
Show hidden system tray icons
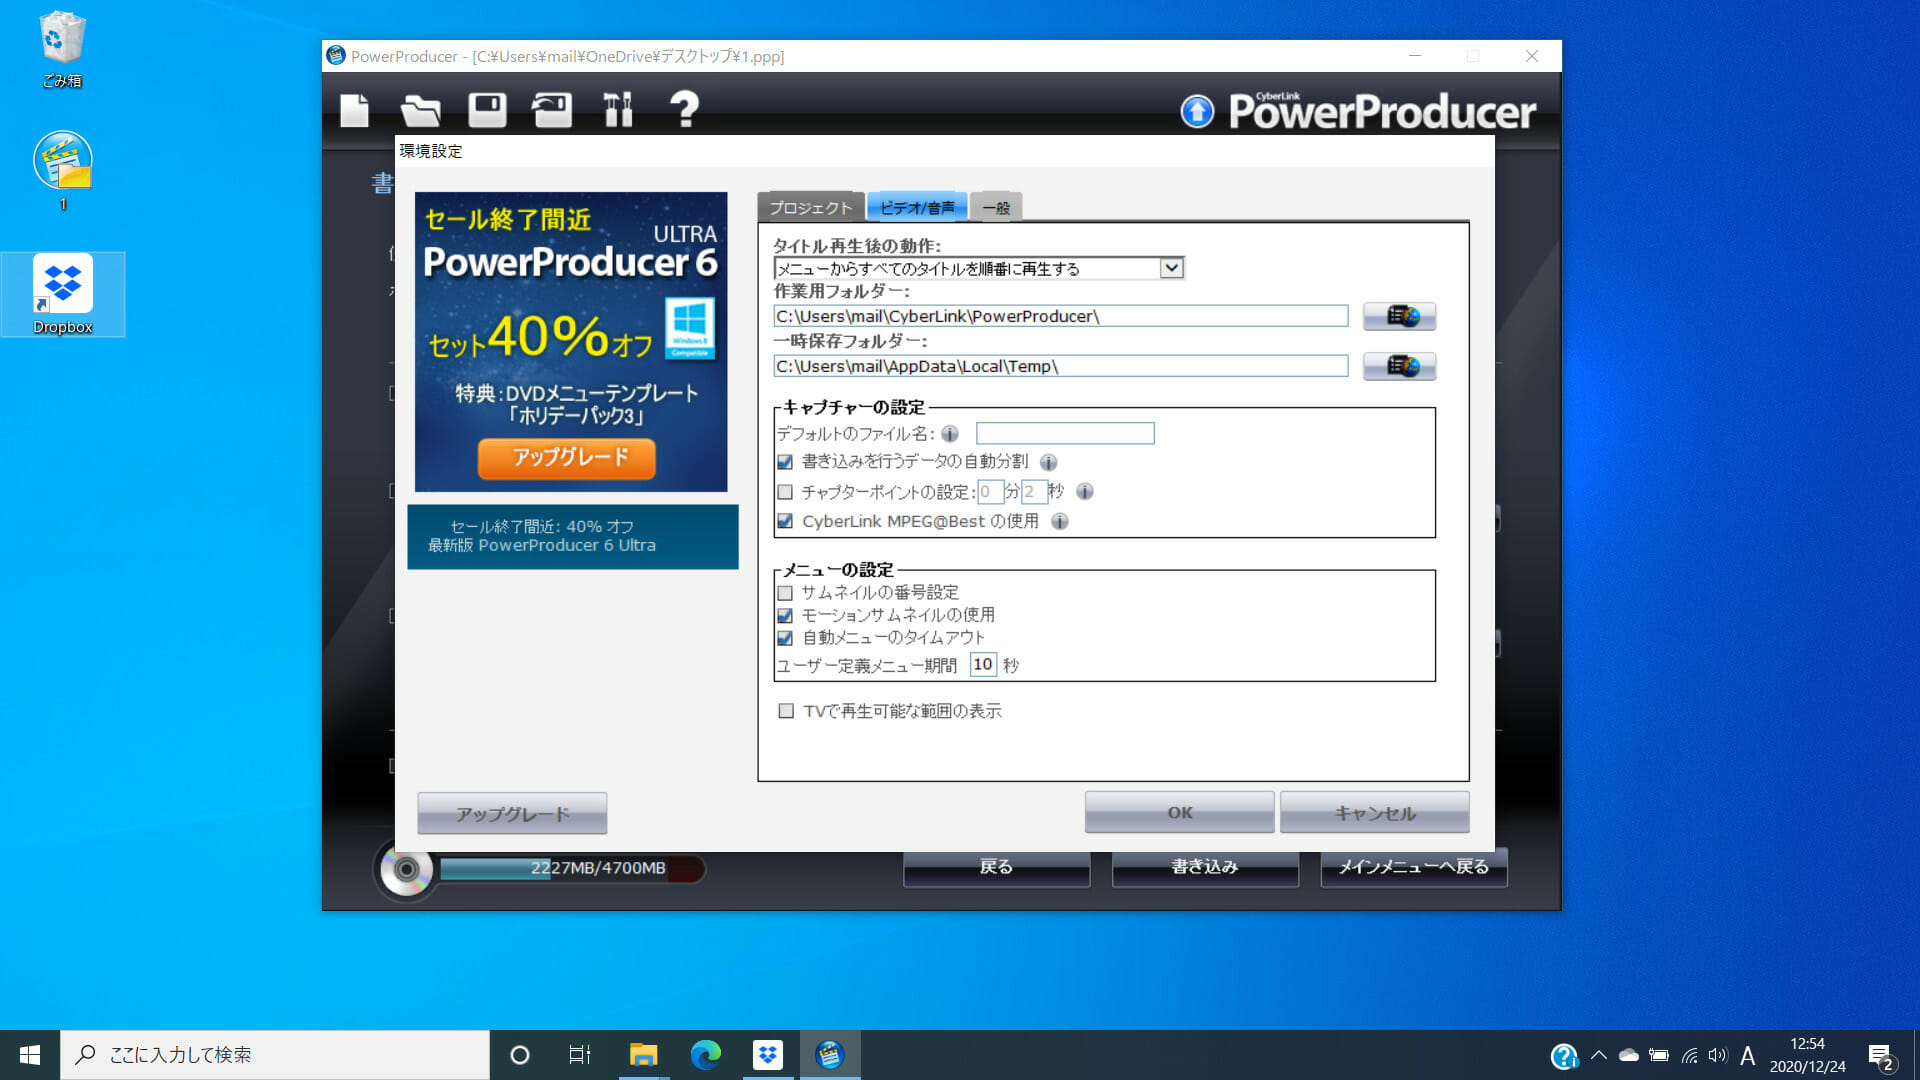tap(1598, 1055)
